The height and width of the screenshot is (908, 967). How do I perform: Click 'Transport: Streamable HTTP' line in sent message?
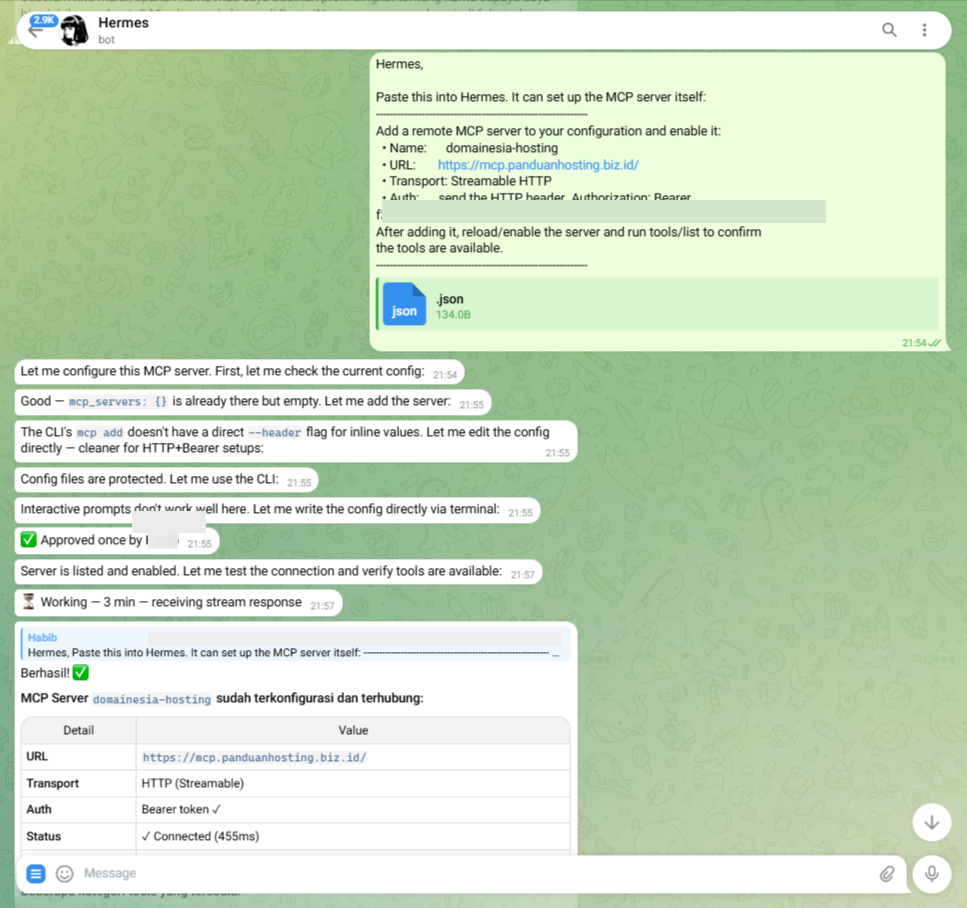point(466,181)
